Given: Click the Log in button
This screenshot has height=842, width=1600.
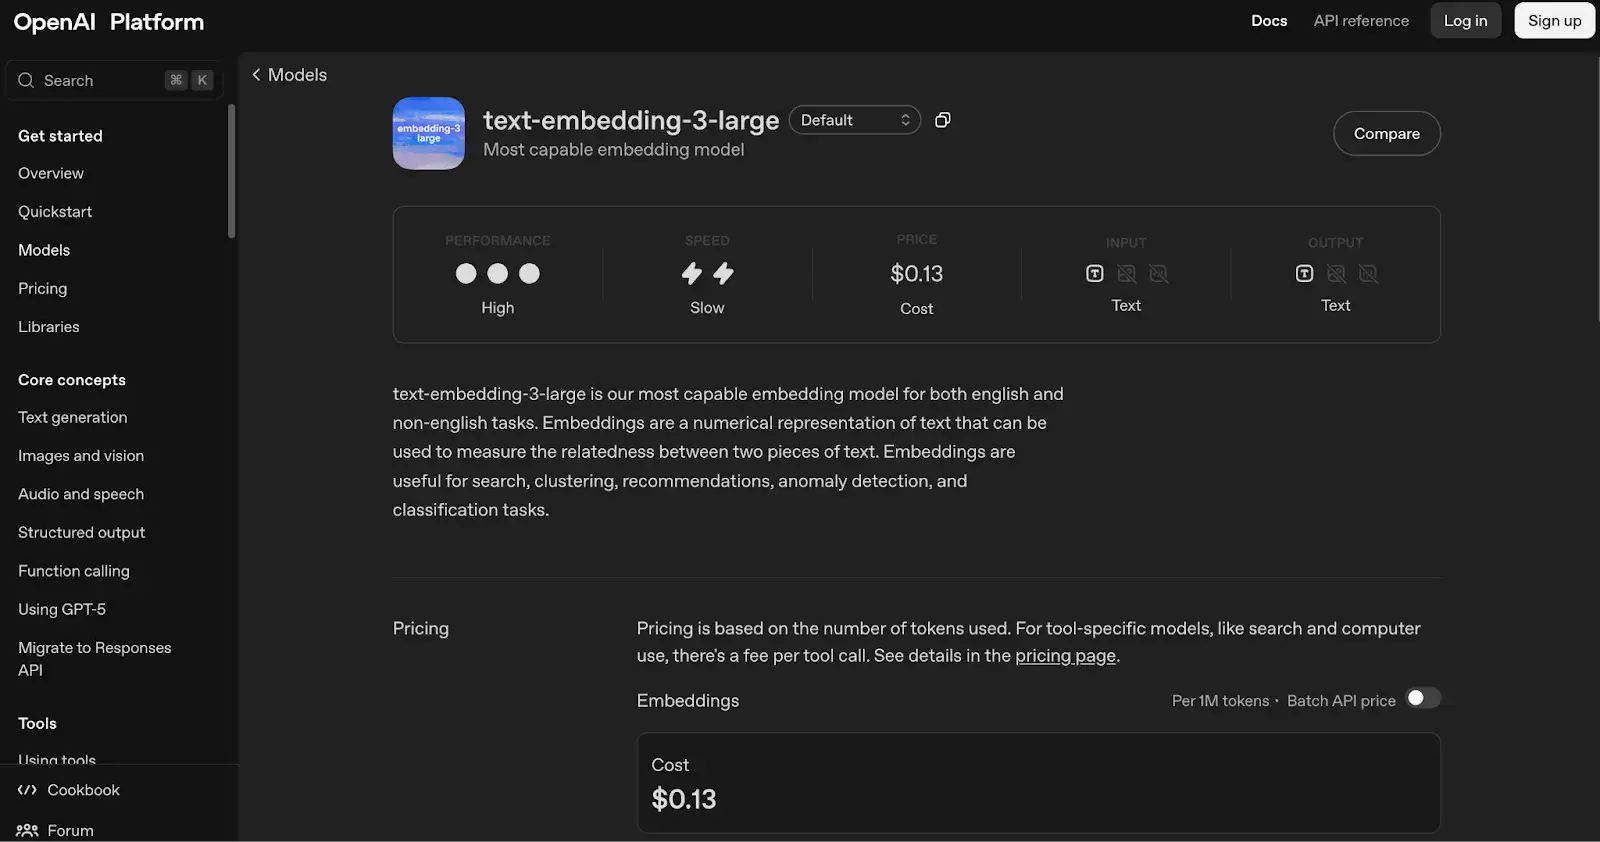Looking at the screenshot, I should 1466,21.
